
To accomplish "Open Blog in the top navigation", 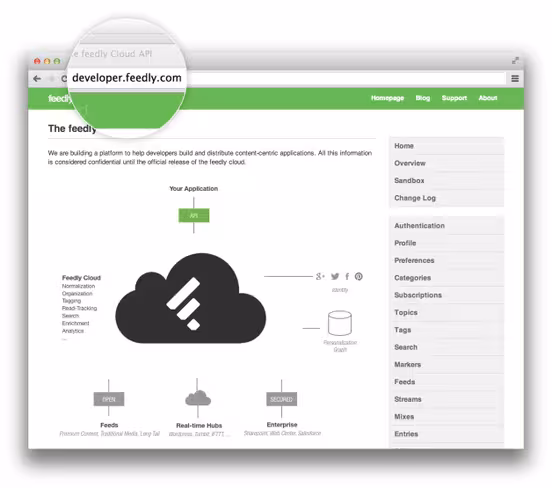I will click(x=423, y=98).
